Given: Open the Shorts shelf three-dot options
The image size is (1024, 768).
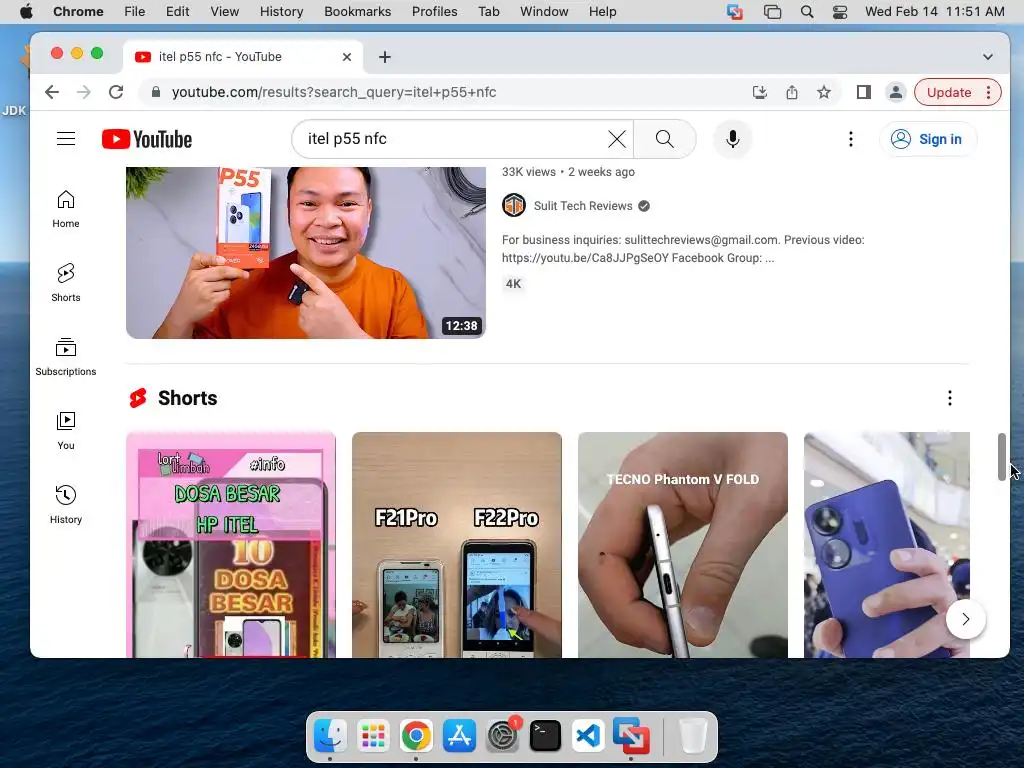Looking at the screenshot, I should click(x=950, y=398).
